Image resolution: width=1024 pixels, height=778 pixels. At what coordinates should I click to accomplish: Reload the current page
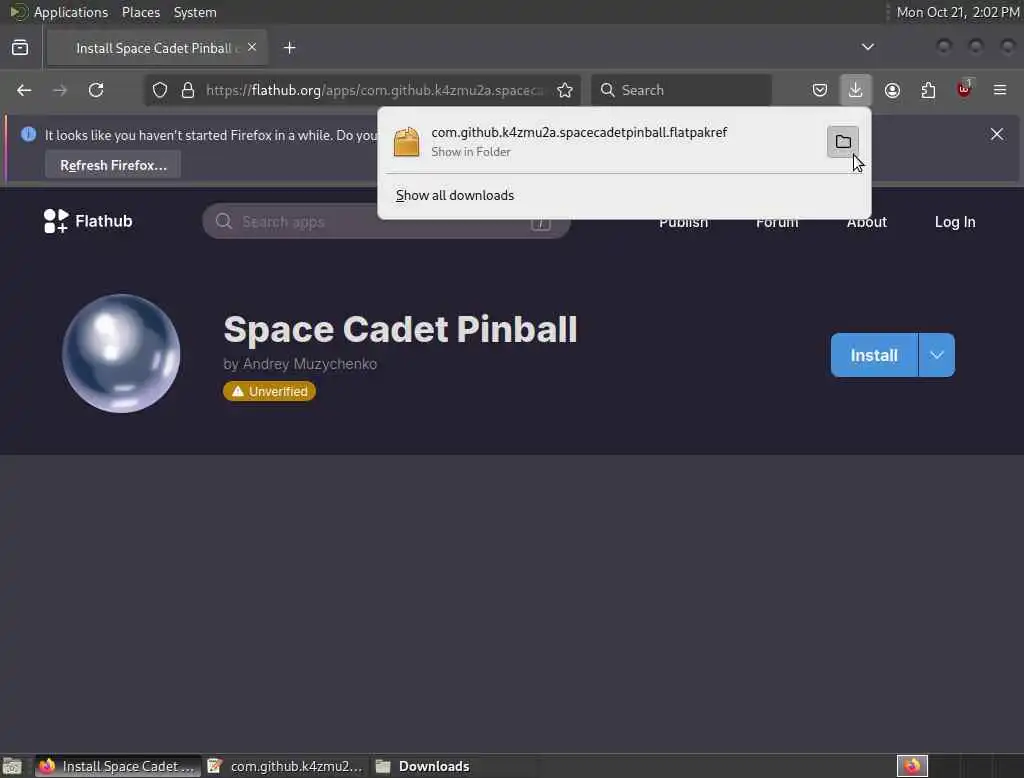(96, 90)
